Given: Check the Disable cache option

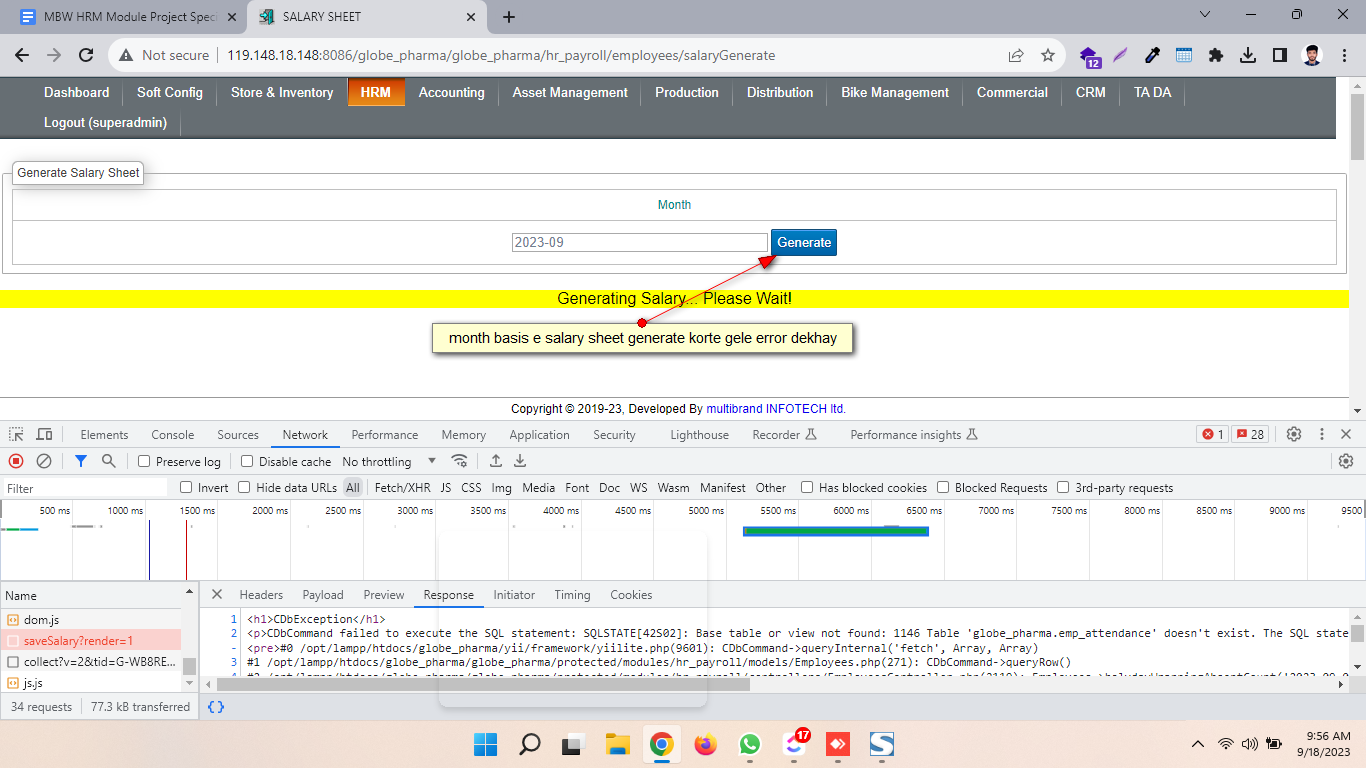Looking at the screenshot, I should point(247,462).
